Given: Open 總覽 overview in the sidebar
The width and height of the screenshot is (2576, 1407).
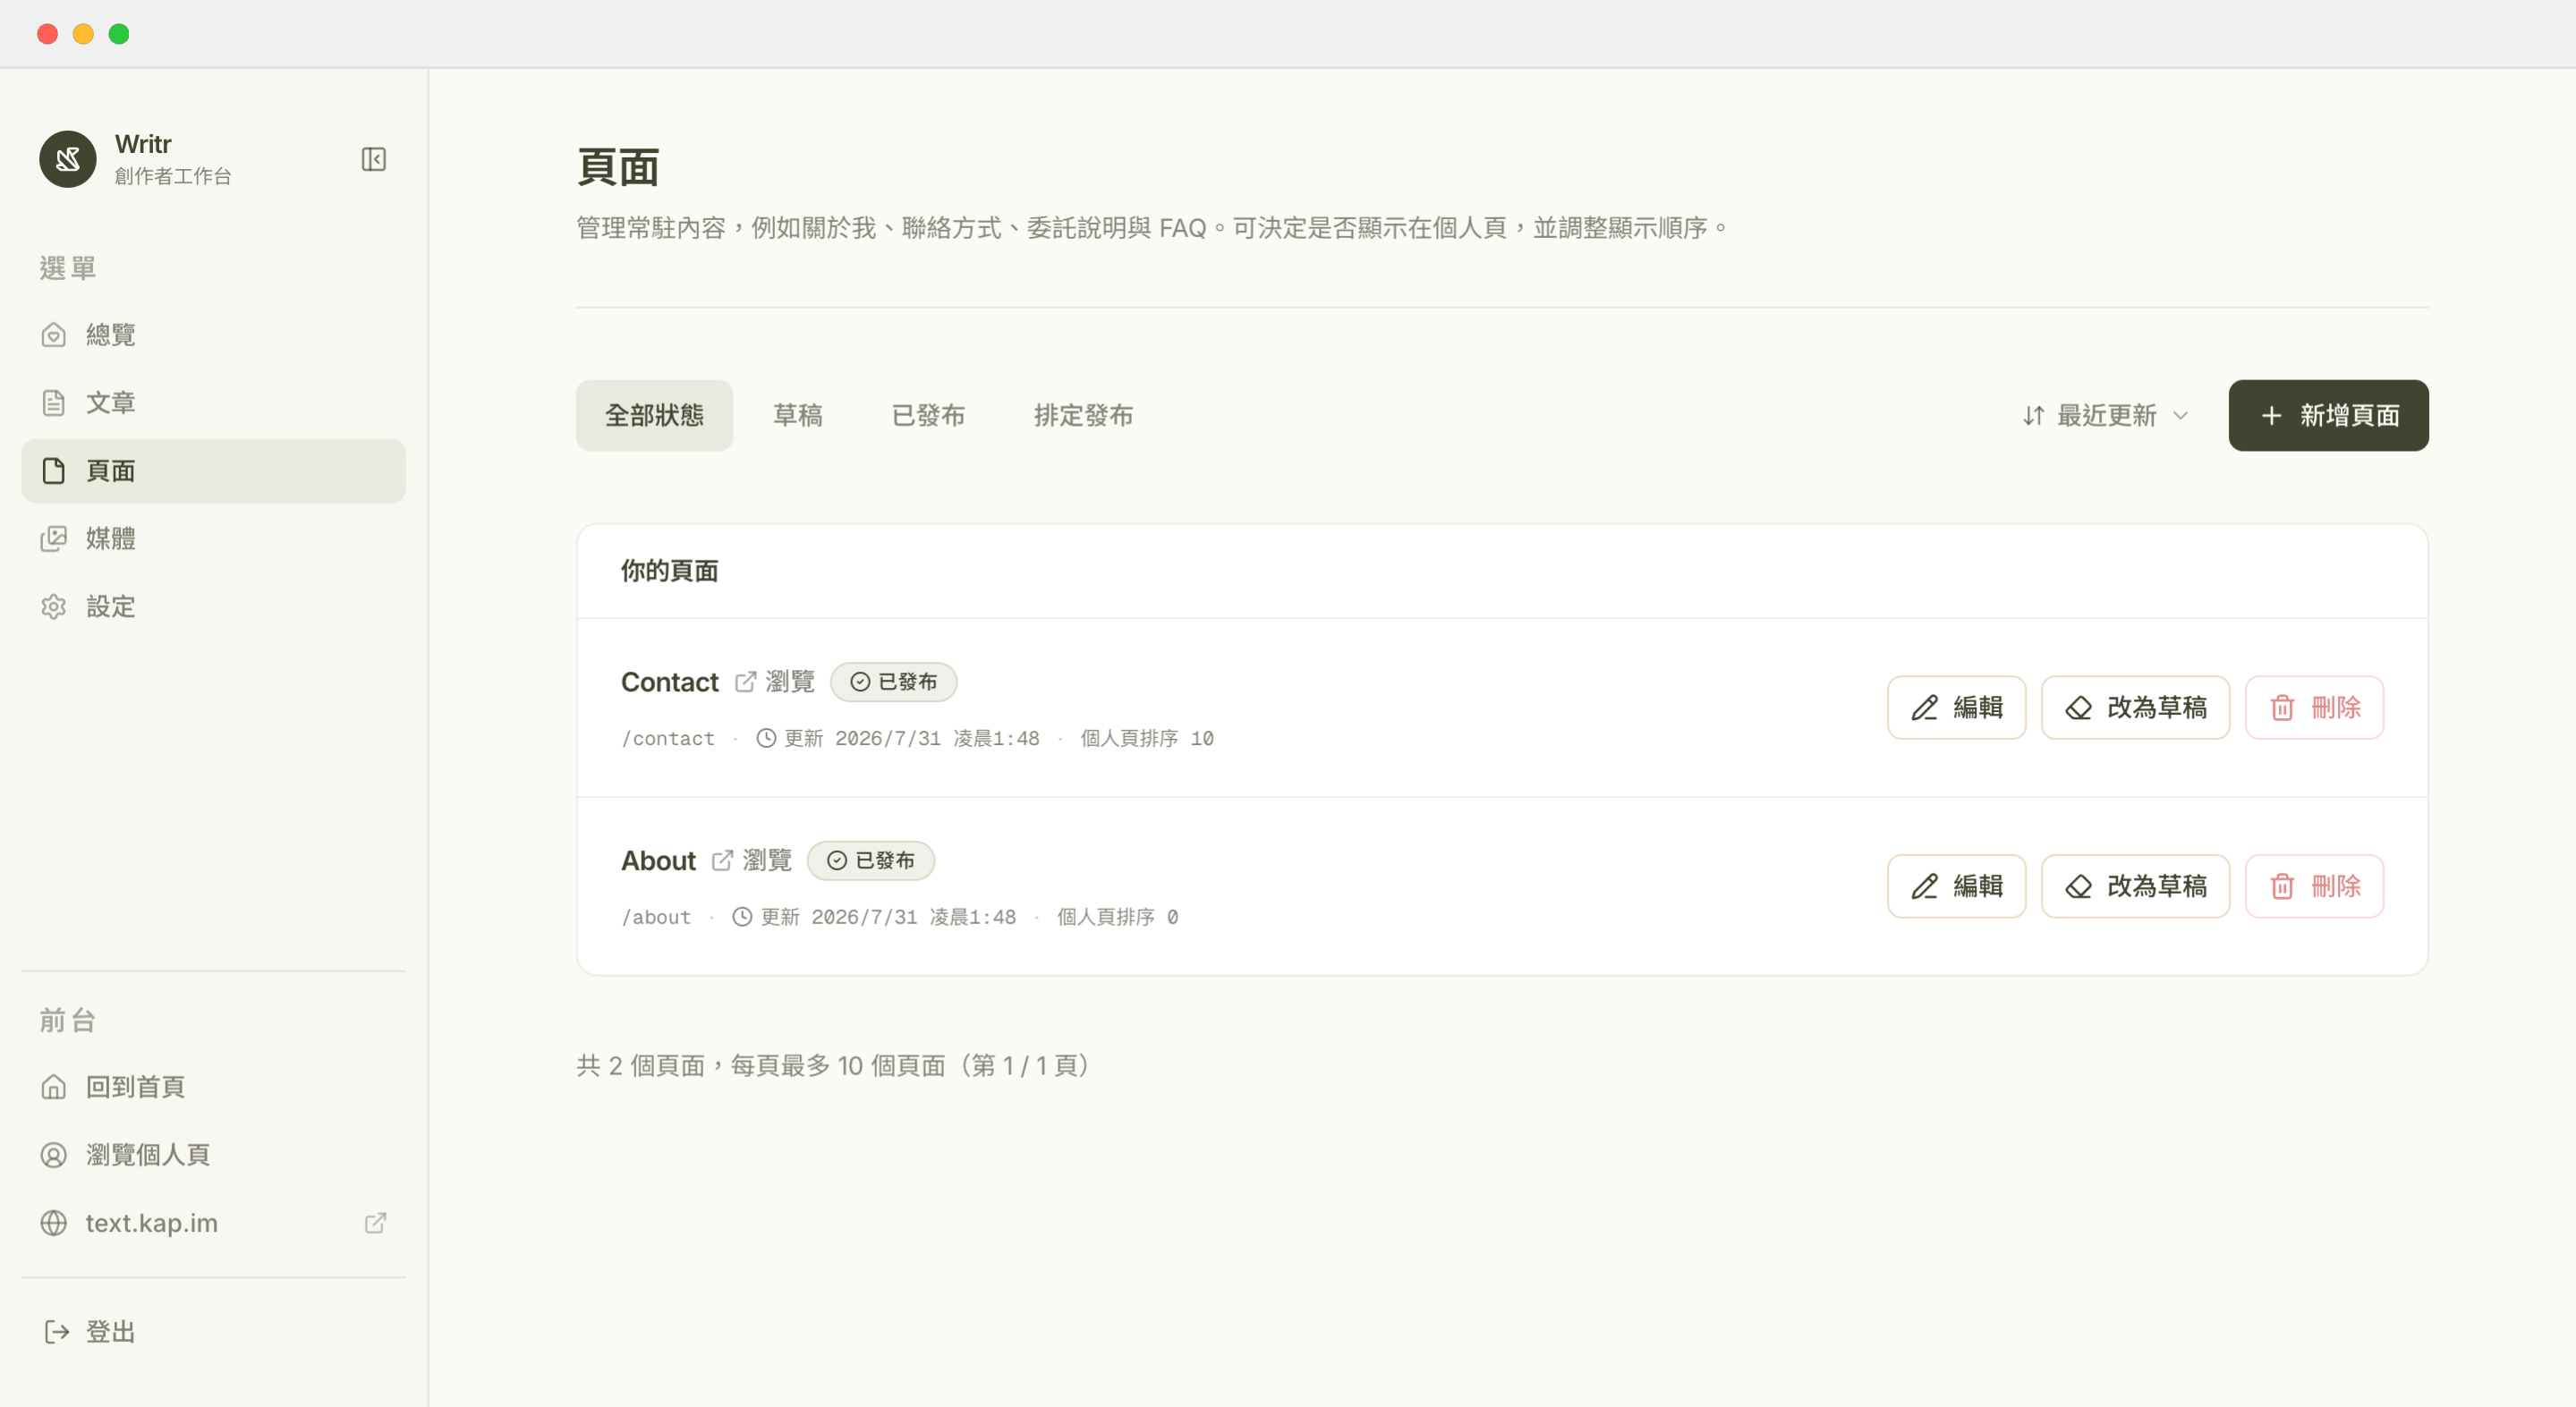Looking at the screenshot, I should pyautogui.click(x=213, y=334).
